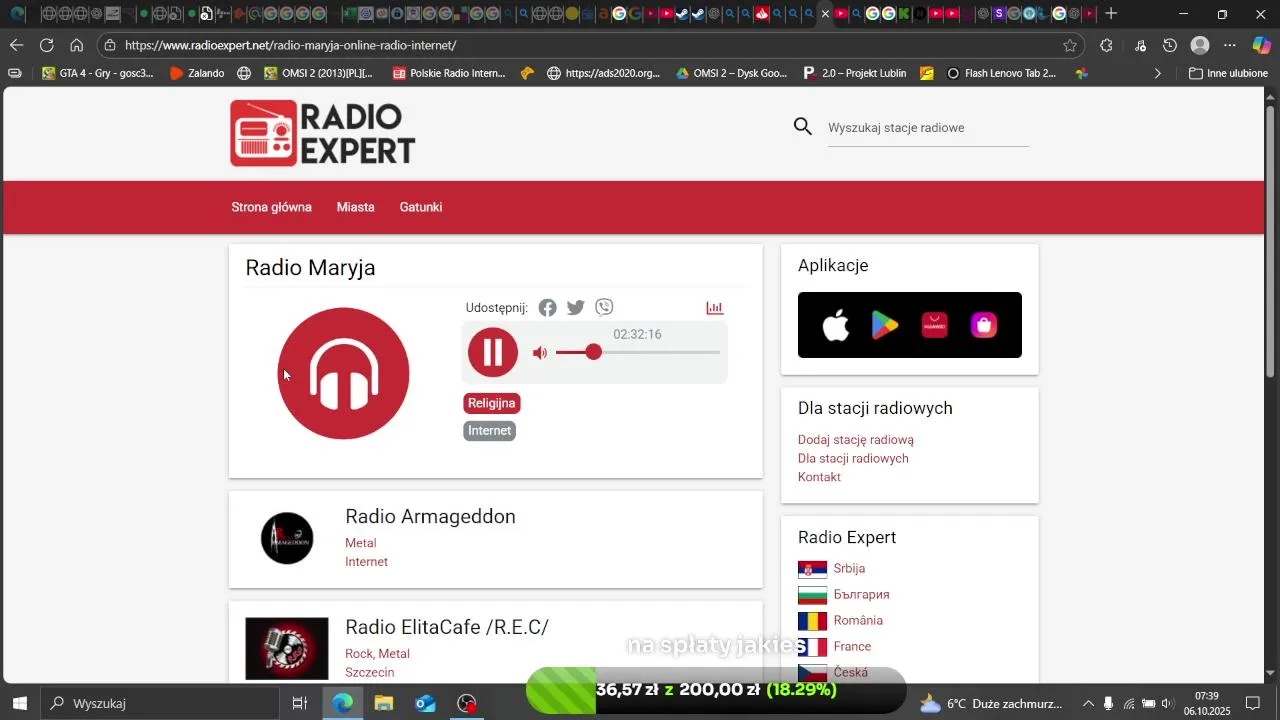Click the Wyszukaj taskbar search box
Image resolution: width=1280 pixels, height=720 pixels.
pyautogui.click(x=160, y=703)
